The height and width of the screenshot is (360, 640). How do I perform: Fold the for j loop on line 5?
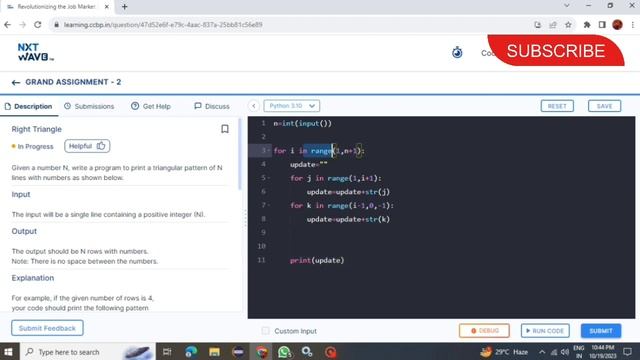click(x=269, y=178)
